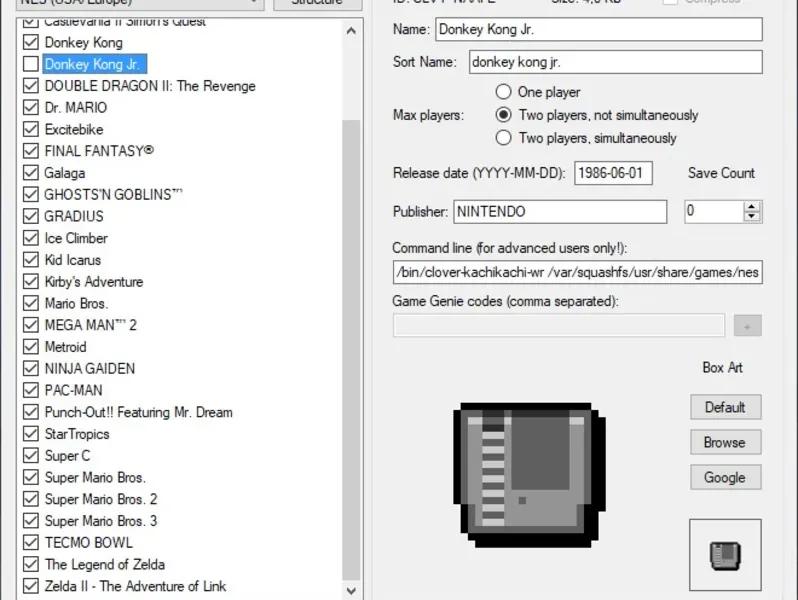Select the highlighted Donkey Kong Jr. entry

coord(95,64)
